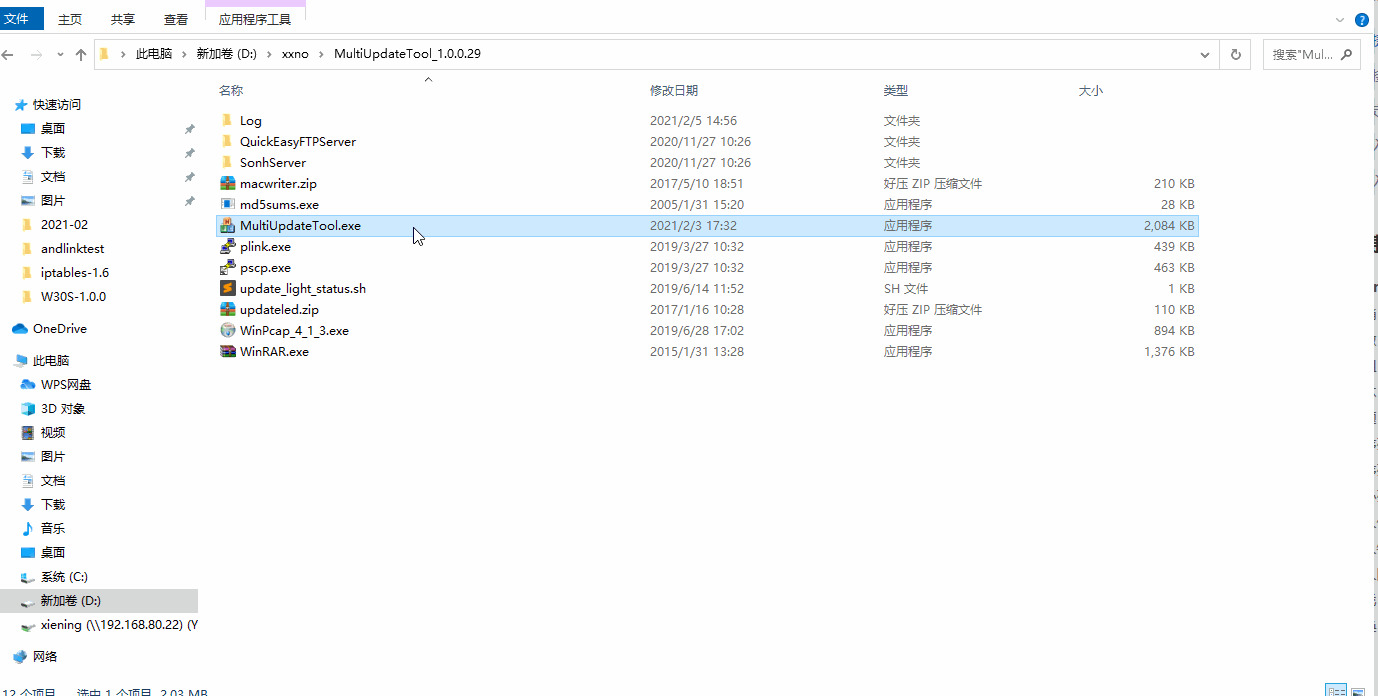Open the 文件 ribbon menu
This screenshot has height=696, width=1378.
pos(21,19)
